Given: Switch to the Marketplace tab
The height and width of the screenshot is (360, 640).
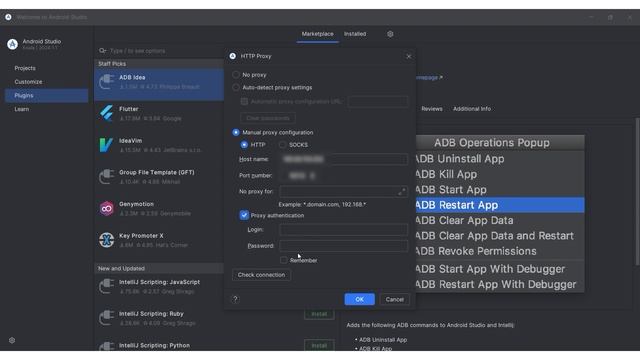Looking at the screenshot, I should (x=318, y=34).
